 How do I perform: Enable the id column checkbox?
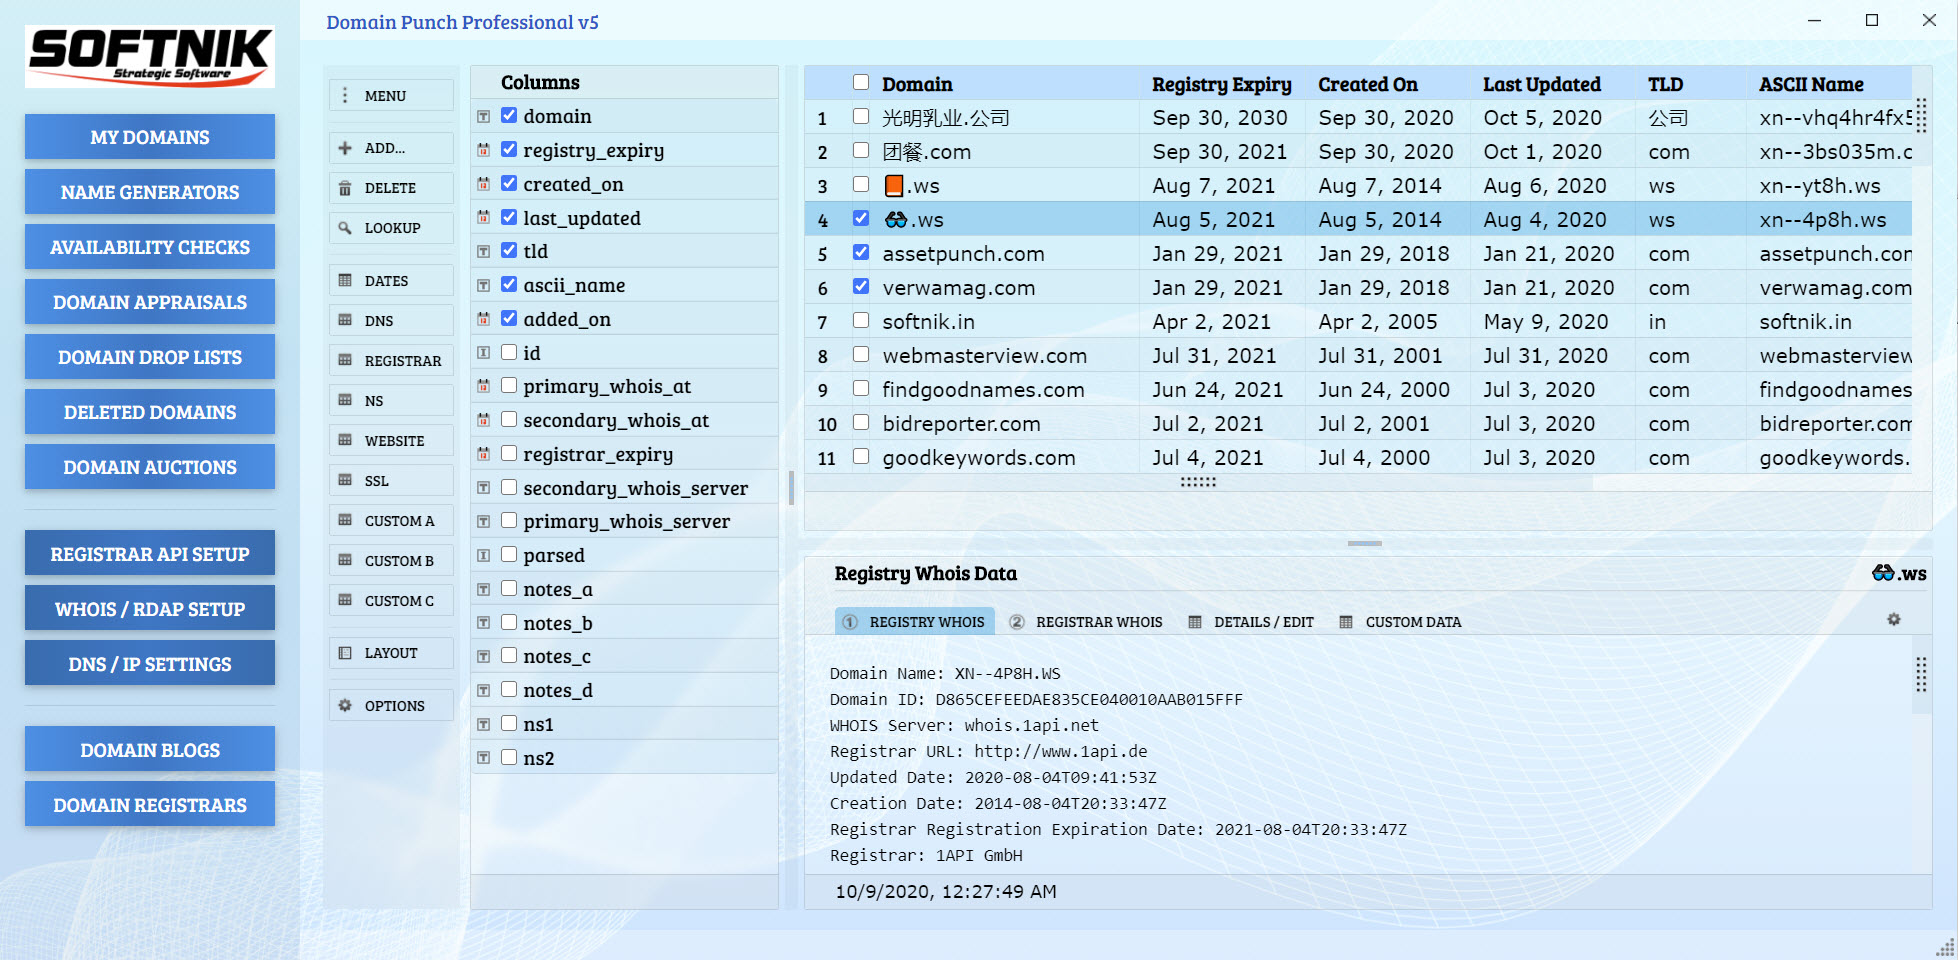click(x=509, y=352)
